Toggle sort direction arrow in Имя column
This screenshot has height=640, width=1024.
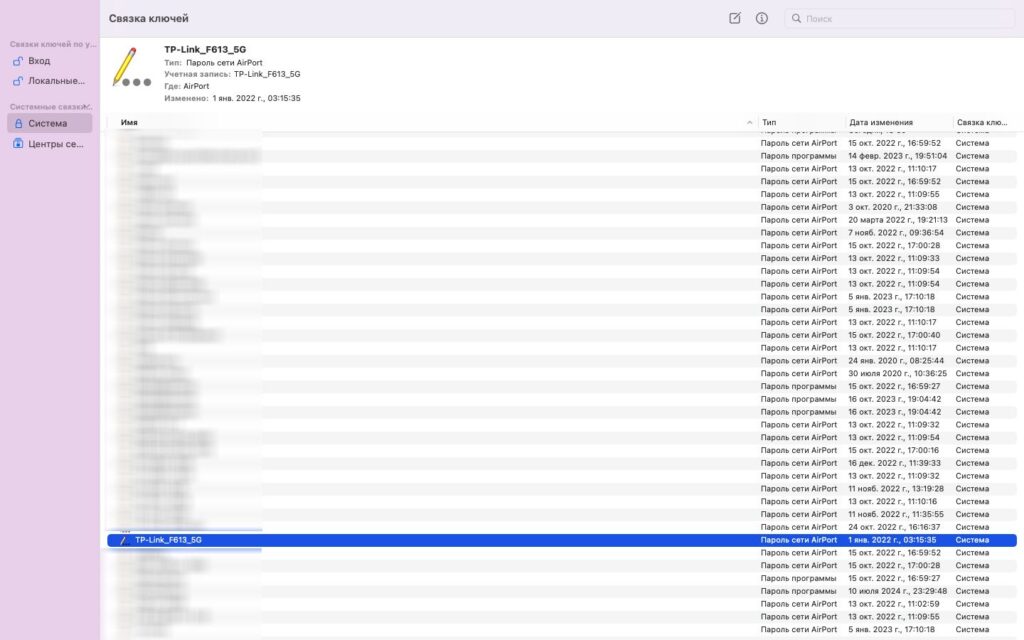pos(749,122)
